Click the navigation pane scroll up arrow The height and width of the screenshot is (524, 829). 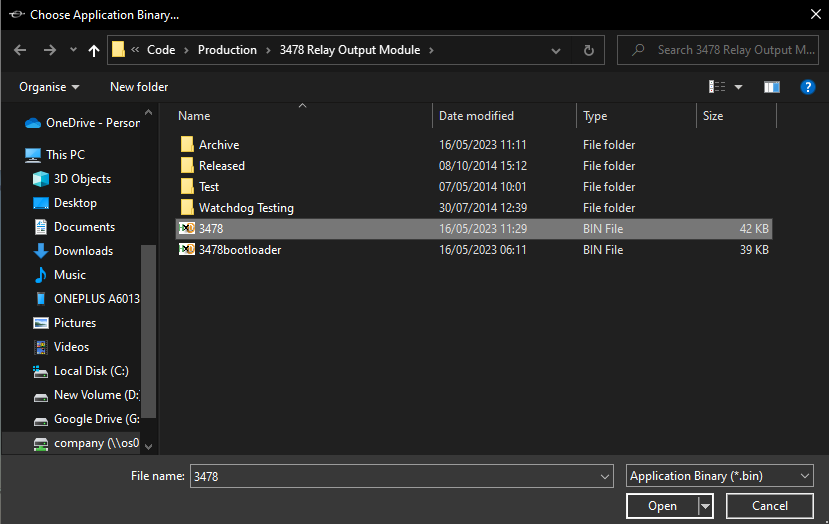(149, 113)
